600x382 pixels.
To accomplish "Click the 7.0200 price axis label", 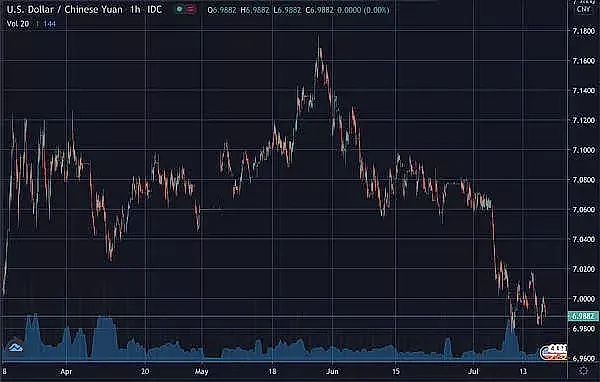I will tap(584, 269).
